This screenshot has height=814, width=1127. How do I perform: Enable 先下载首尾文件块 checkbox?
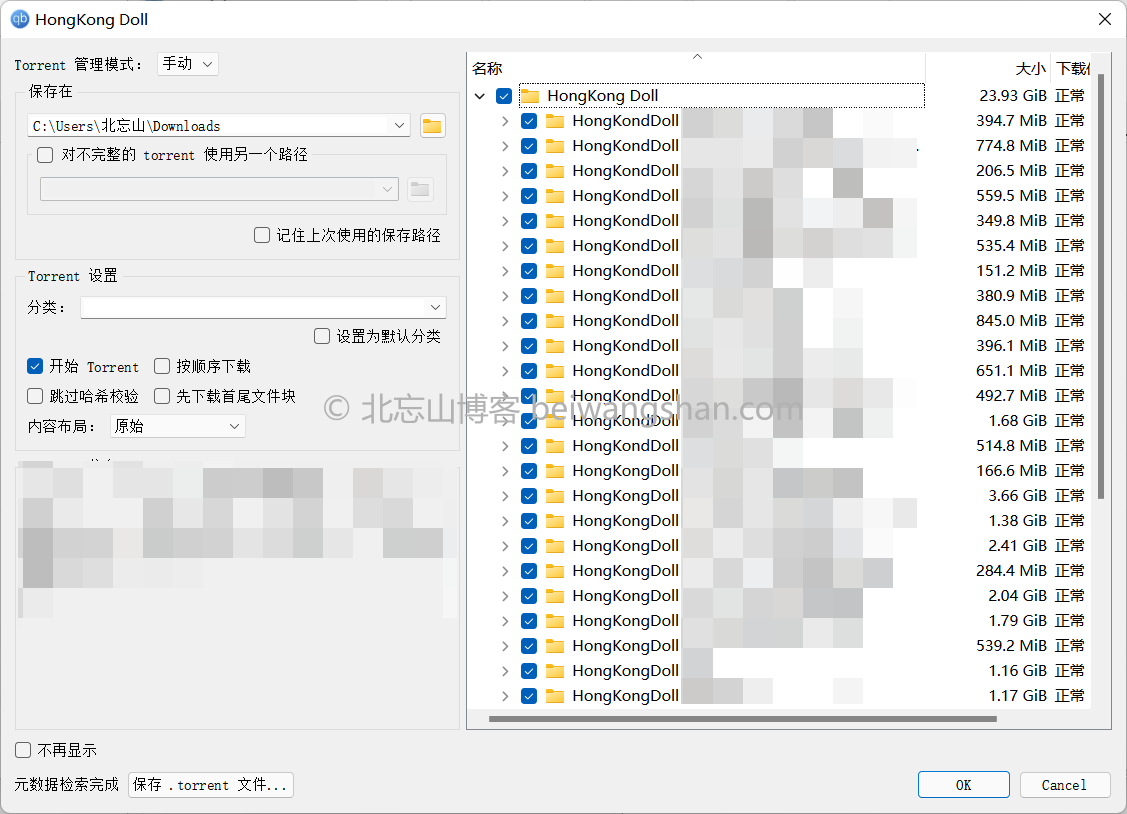tap(162, 397)
